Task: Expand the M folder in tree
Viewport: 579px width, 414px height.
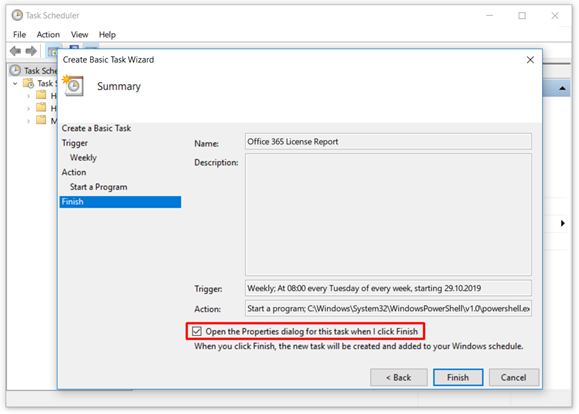Action: 28,121
